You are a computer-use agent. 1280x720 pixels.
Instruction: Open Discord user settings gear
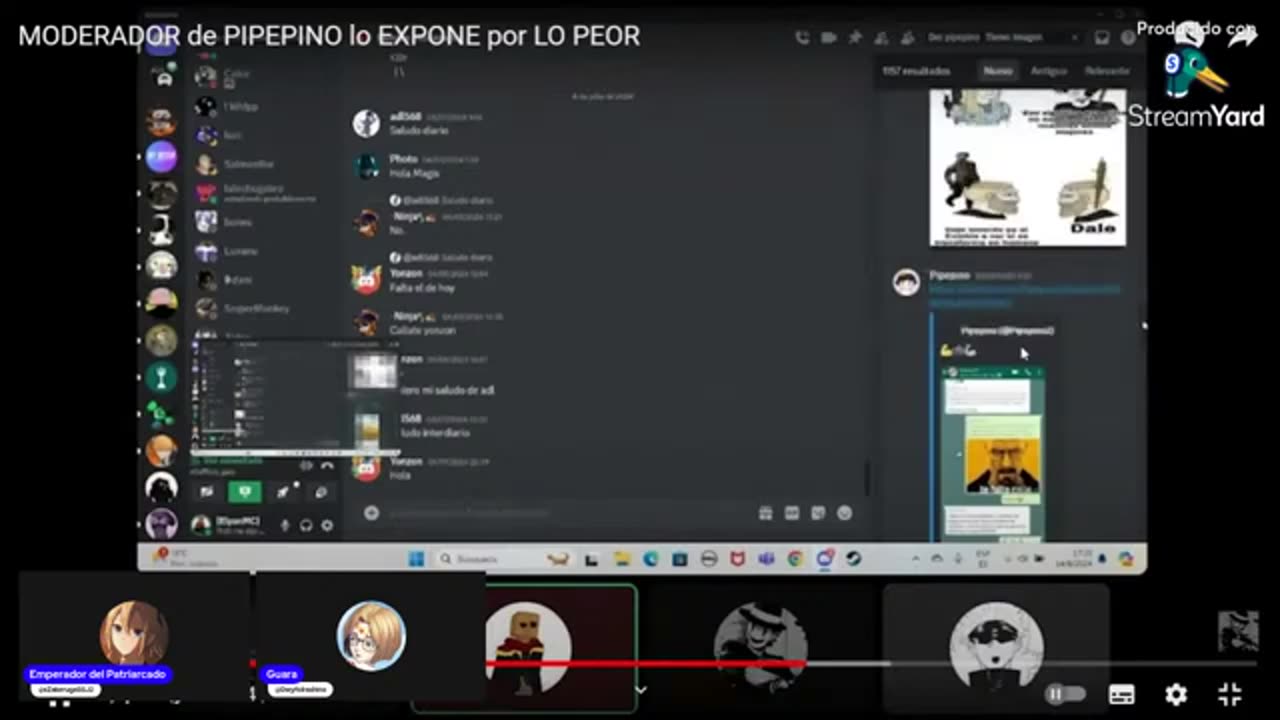tap(327, 524)
